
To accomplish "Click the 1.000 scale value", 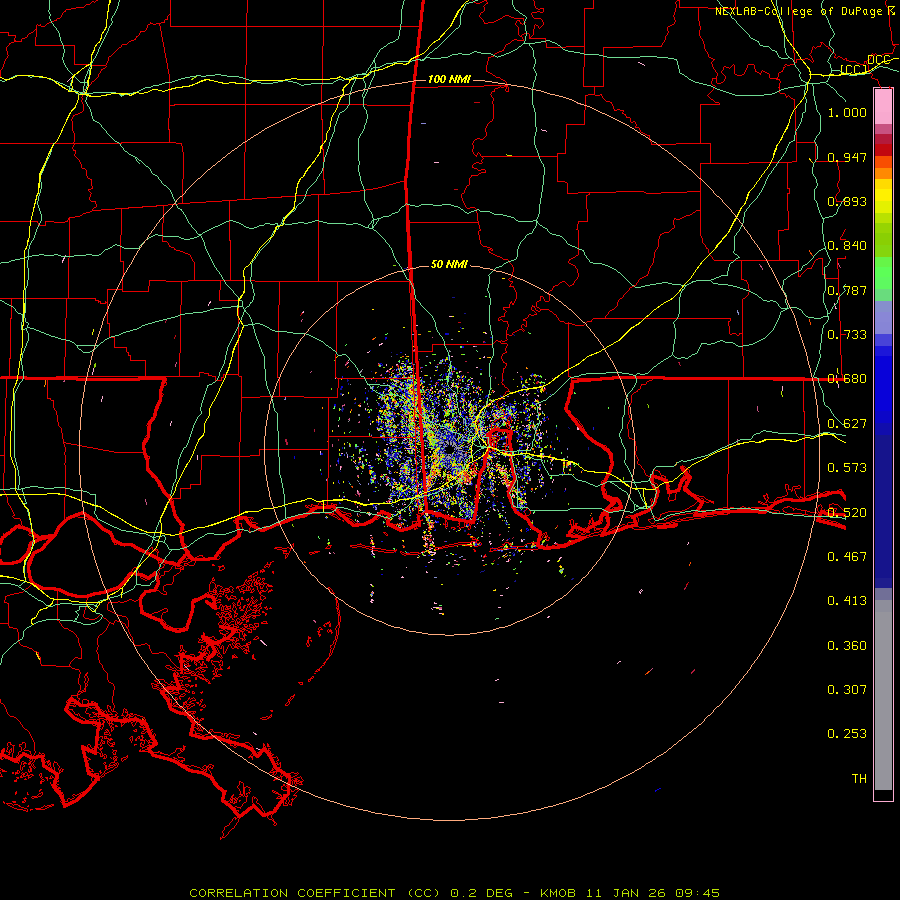I will click(847, 112).
